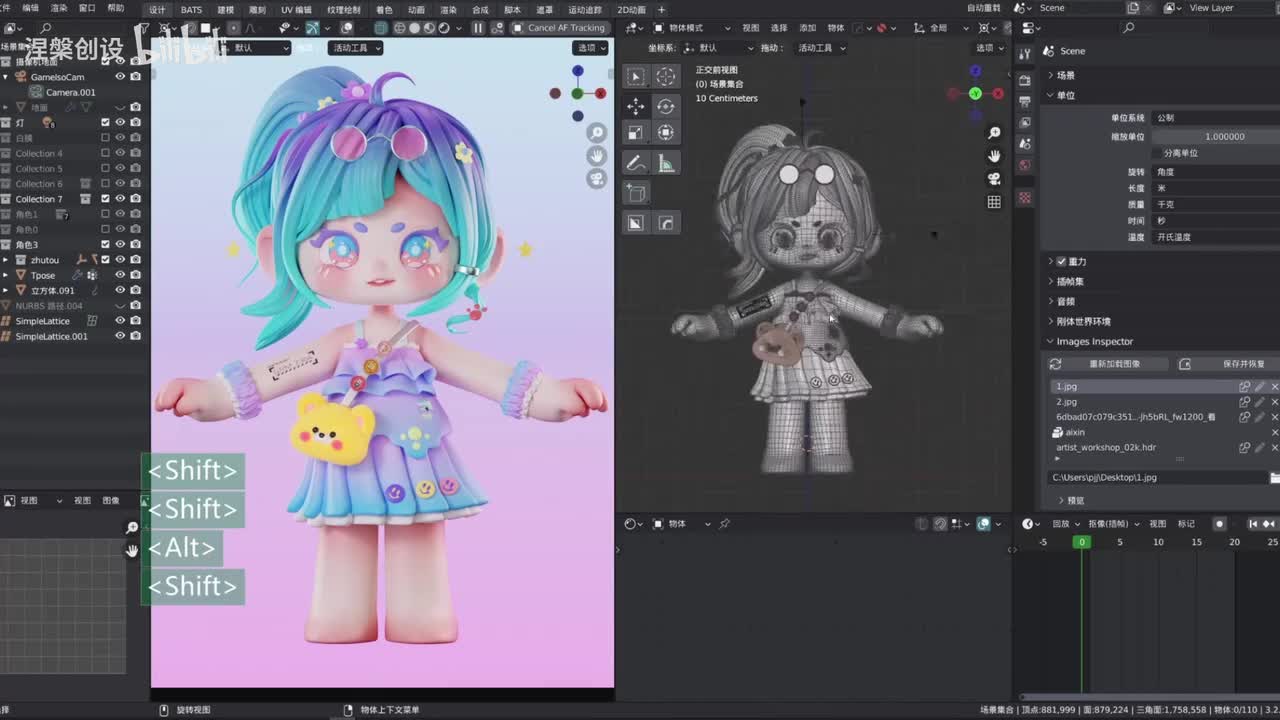The height and width of the screenshot is (720, 1280).
Task: Switch perspective/orthographic grid icon in right viewport
Action: [x=994, y=202]
